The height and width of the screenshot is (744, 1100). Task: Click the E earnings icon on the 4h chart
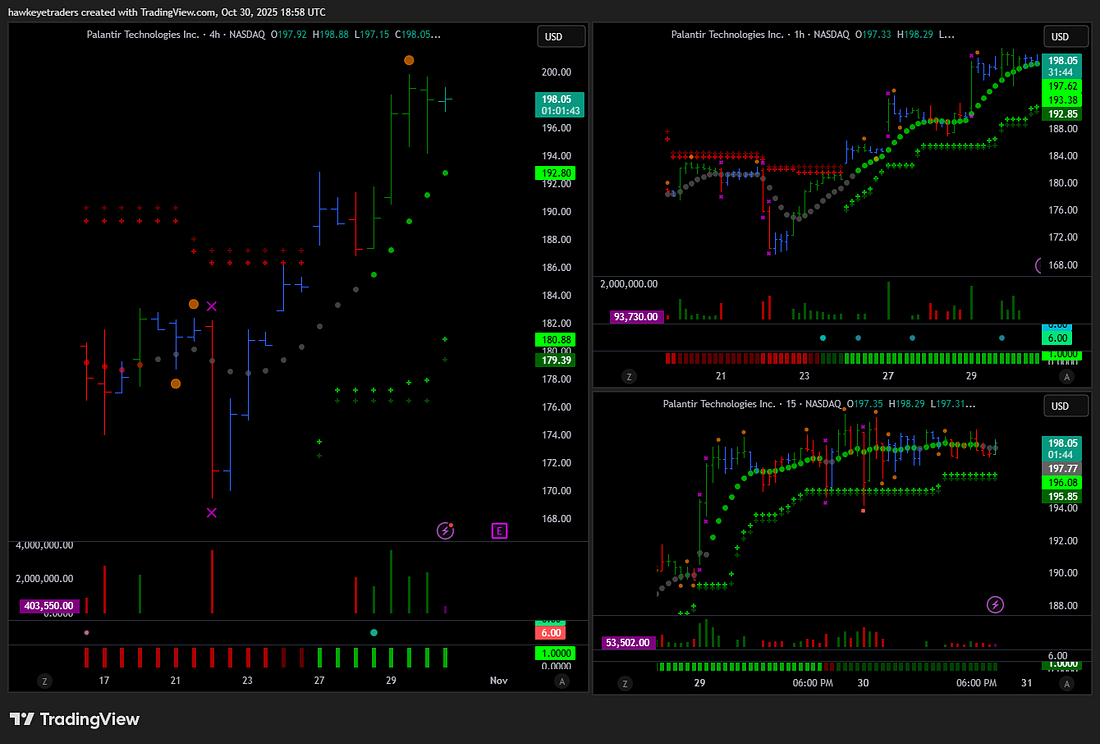(x=499, y=531)
